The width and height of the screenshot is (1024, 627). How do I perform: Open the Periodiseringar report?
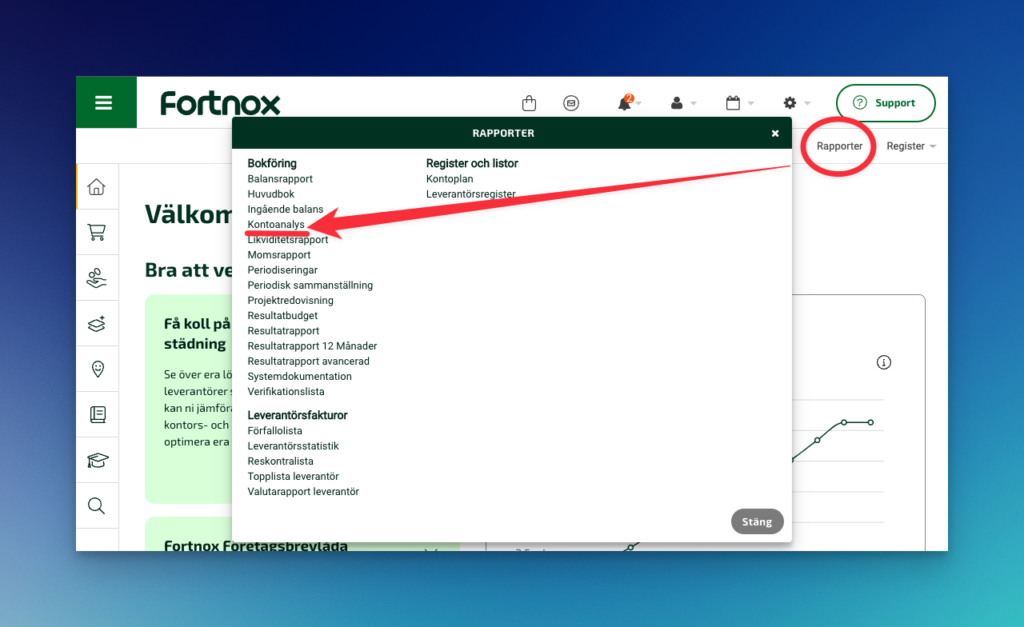(x=282, y=270)
